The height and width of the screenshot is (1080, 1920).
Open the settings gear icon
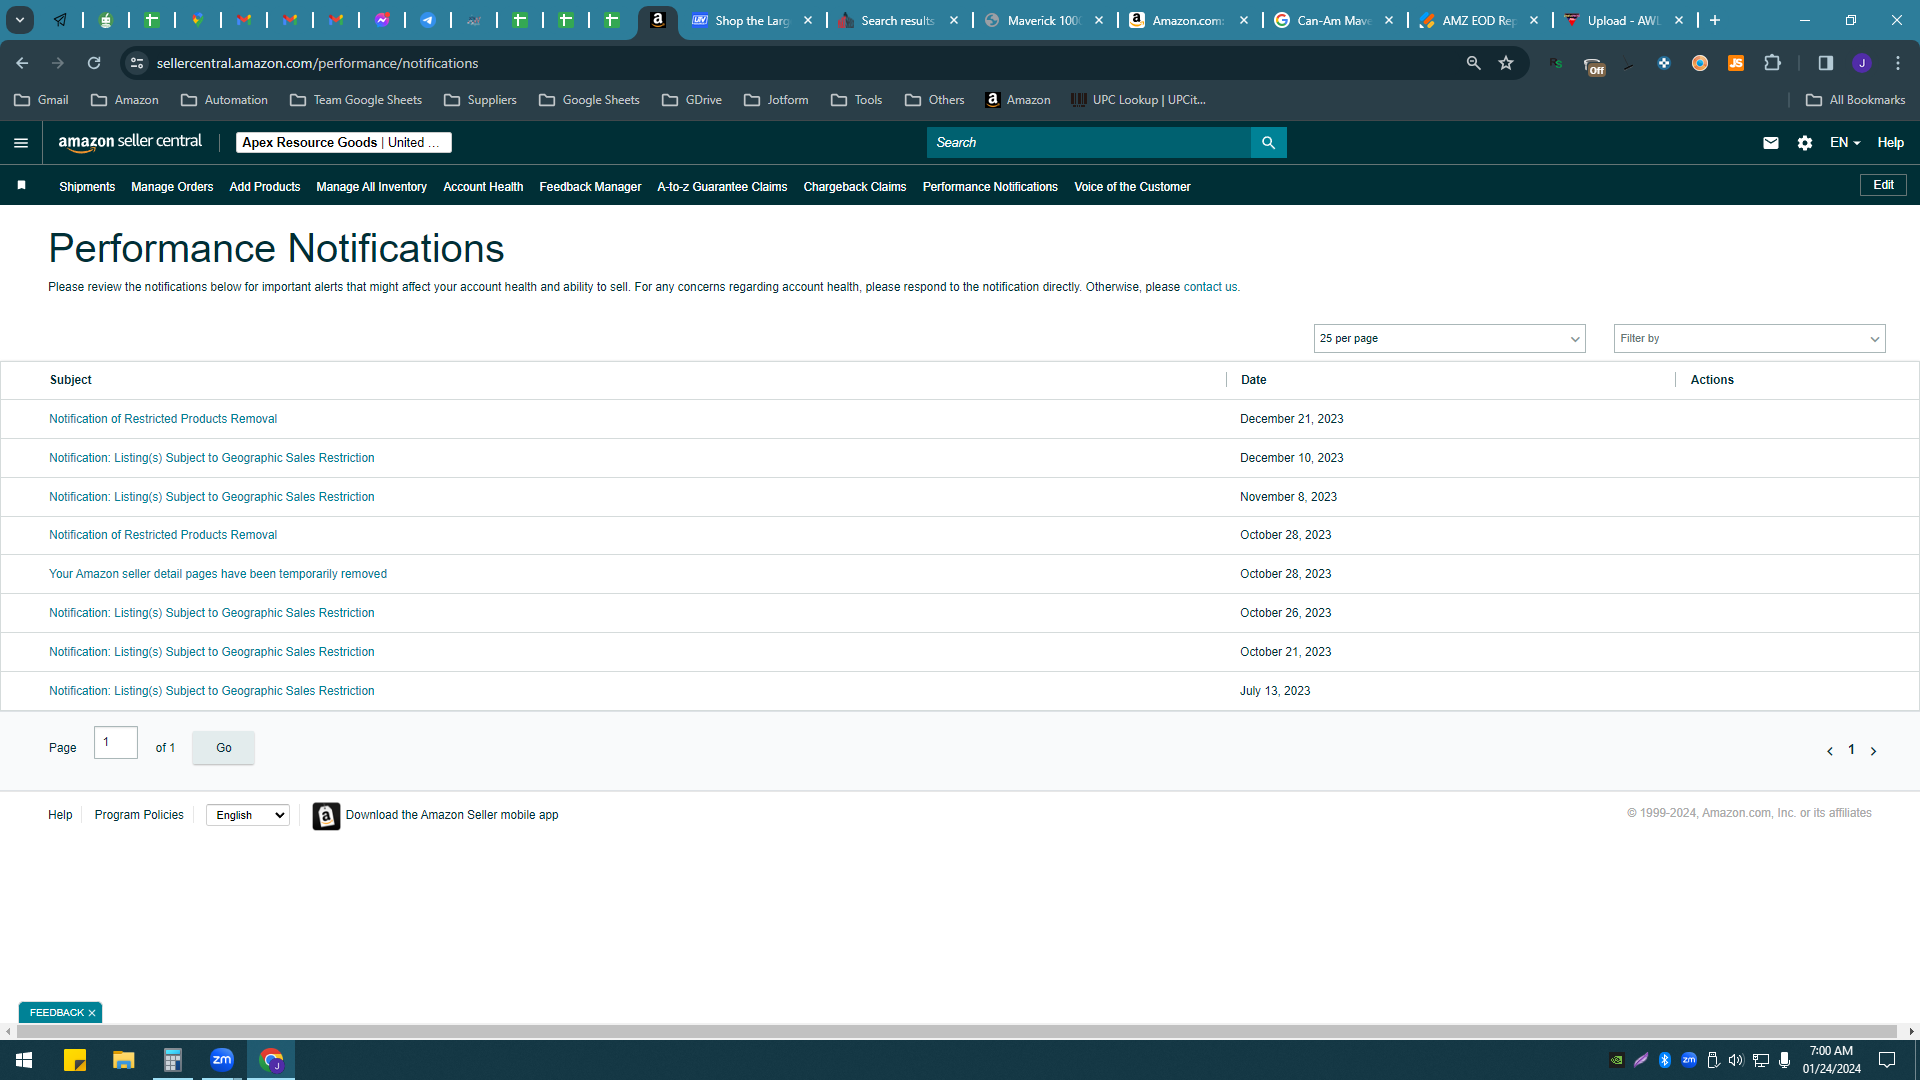(x=1804, y=143)
